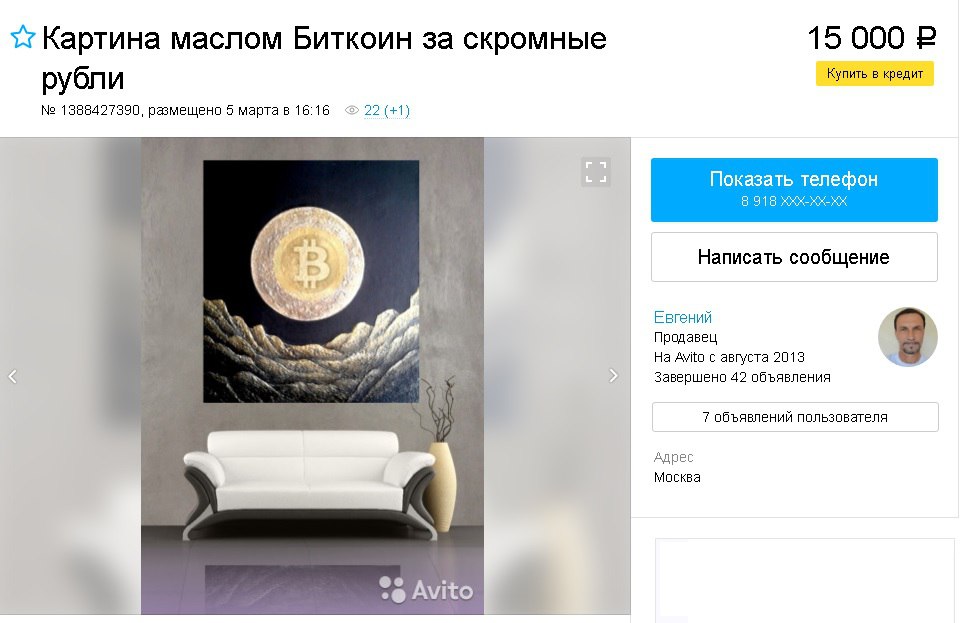The height and width of the screenshot is (623, 967).
Task: Open seller profile link Евгений
Action: 683,317
